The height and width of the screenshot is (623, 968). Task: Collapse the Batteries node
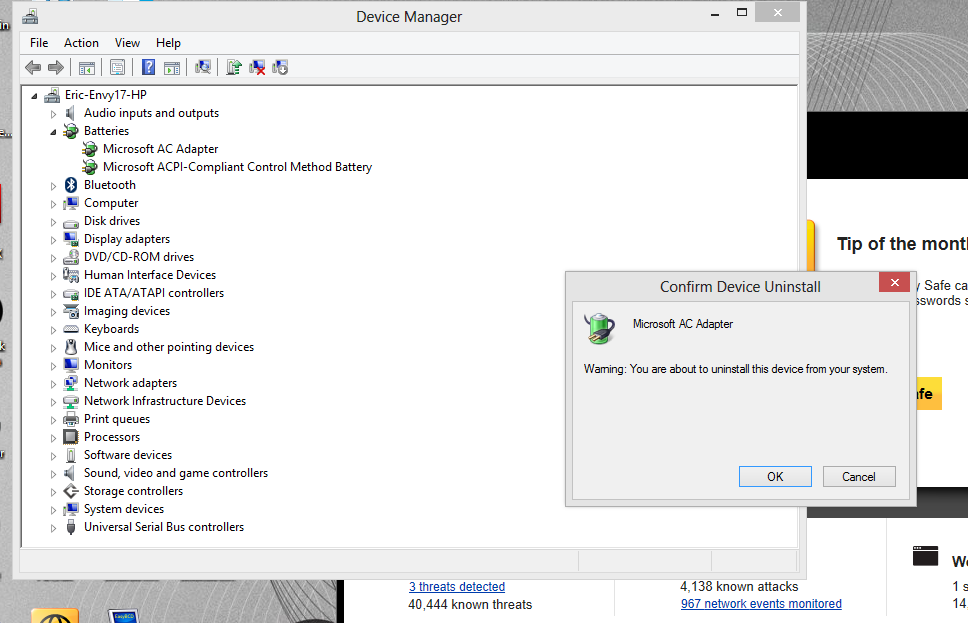(x=53, y=132)
